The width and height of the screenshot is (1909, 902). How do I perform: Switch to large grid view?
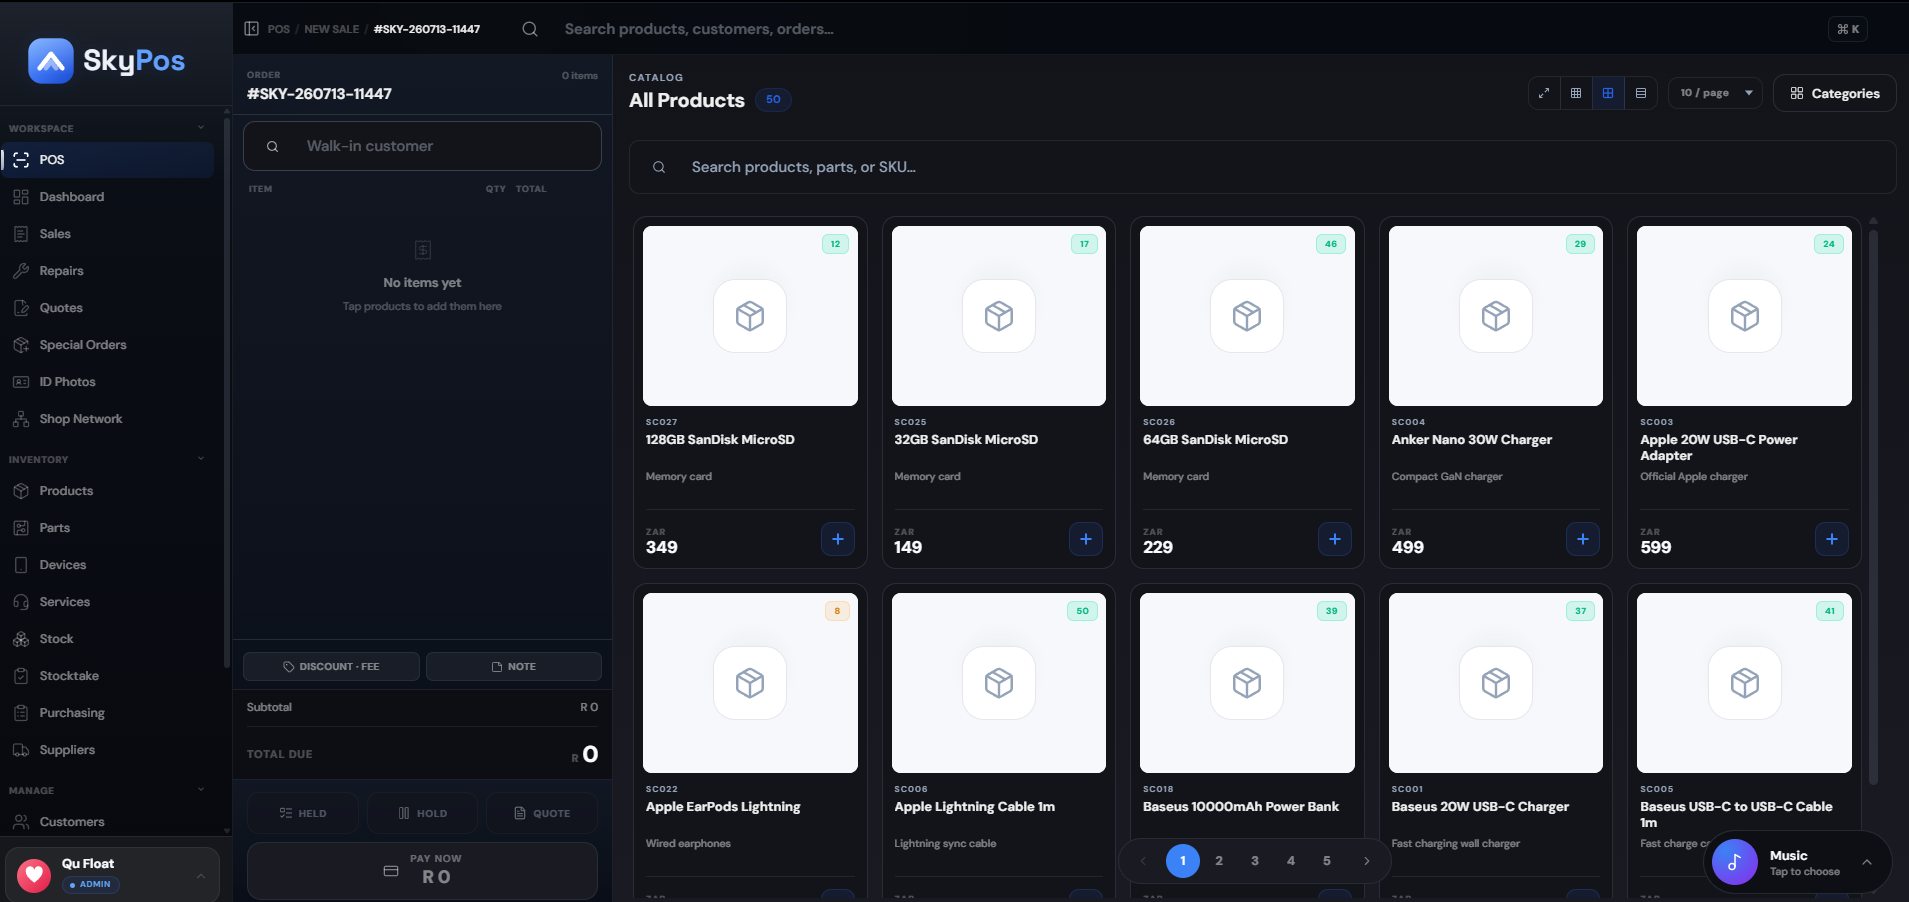(1608, 93)
